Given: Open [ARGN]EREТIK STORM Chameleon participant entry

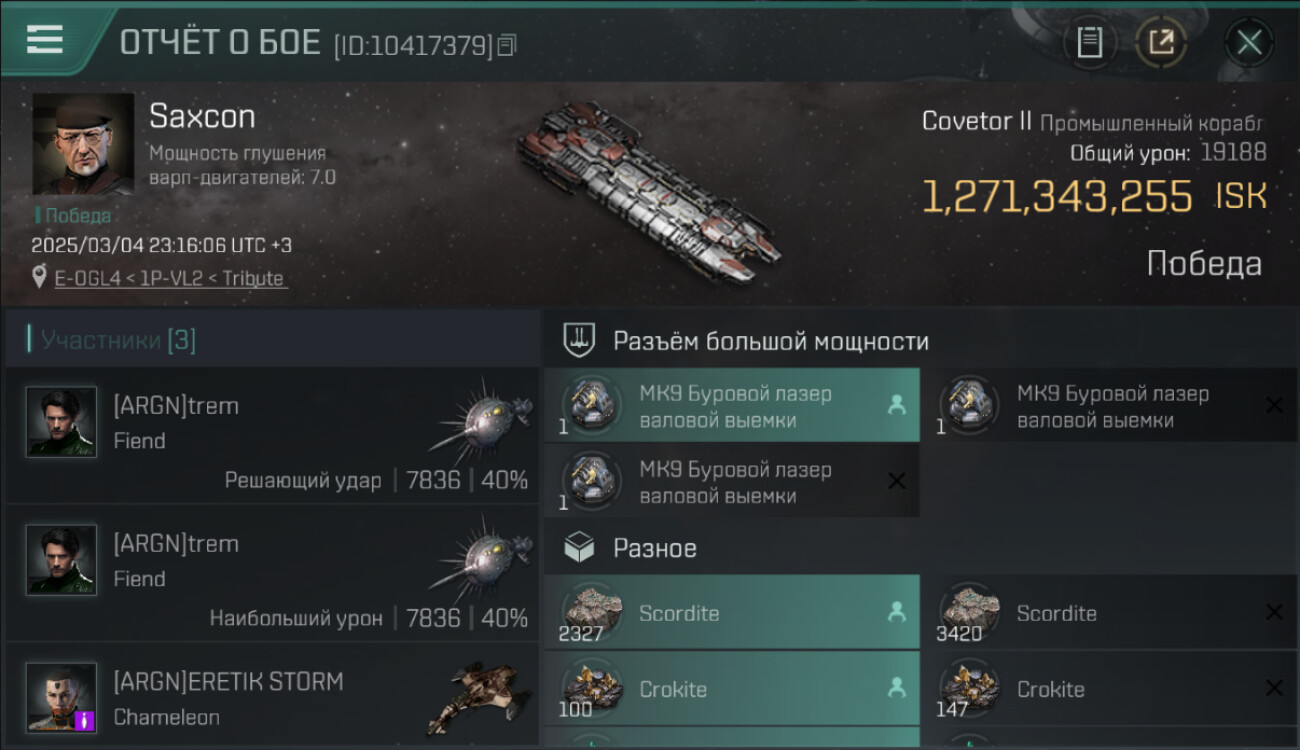Looking at the screenshot, I should point(272,697).
